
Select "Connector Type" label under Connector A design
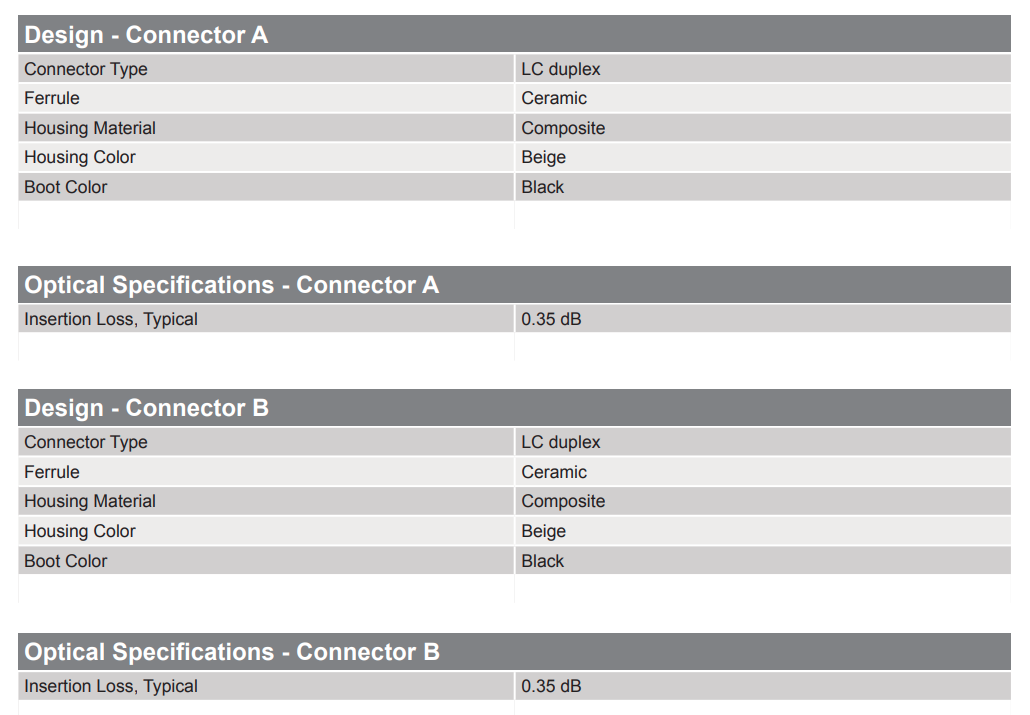pyautogui.click(x=86, y=69)
